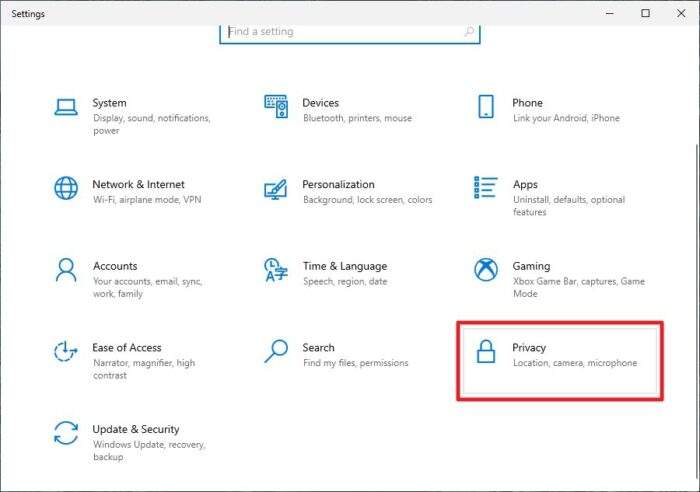The image size is (700, 492).
Task: Click 'Link your Android, iPhone' description
Action: pyautogui.click(x=566, y=118)
